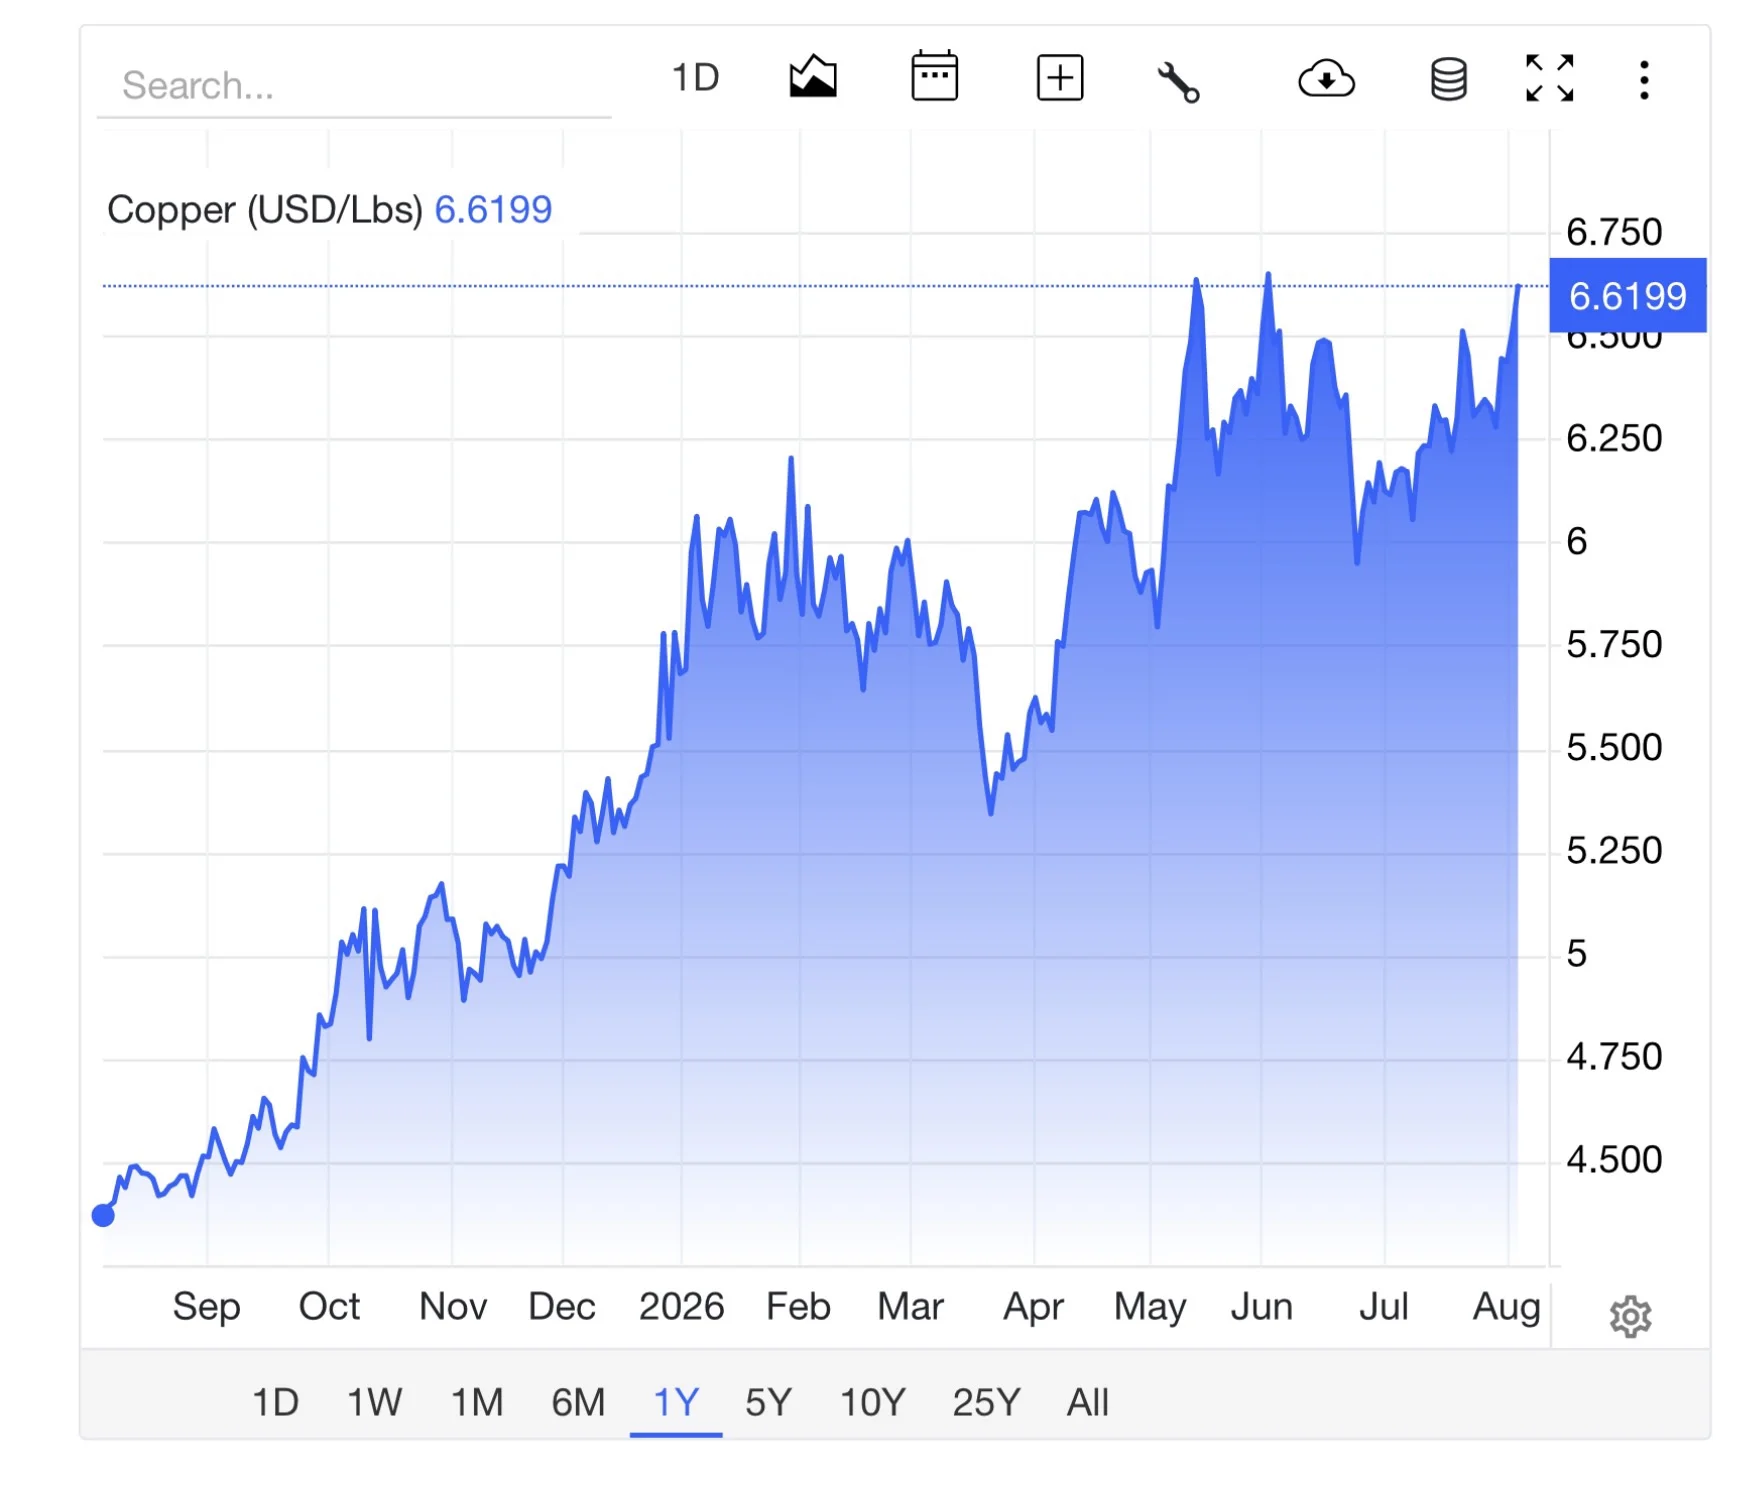Open the three-dot more options menu
The height and width of the screenshot is (1487, 1756).
point(1643,80)
